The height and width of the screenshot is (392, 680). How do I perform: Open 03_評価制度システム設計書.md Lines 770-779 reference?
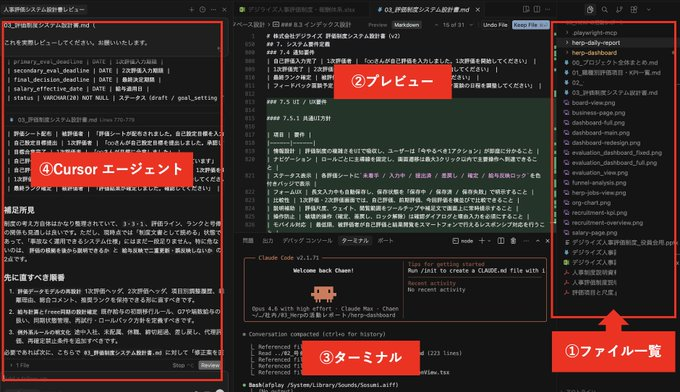click(72, 120)
